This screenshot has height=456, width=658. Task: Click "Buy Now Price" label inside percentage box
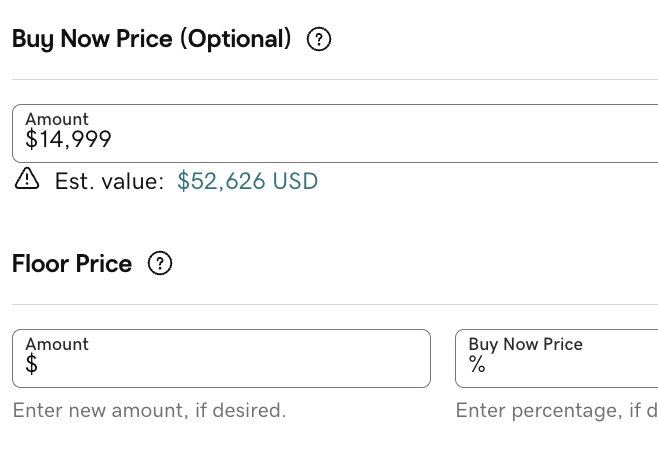[525, 345]
